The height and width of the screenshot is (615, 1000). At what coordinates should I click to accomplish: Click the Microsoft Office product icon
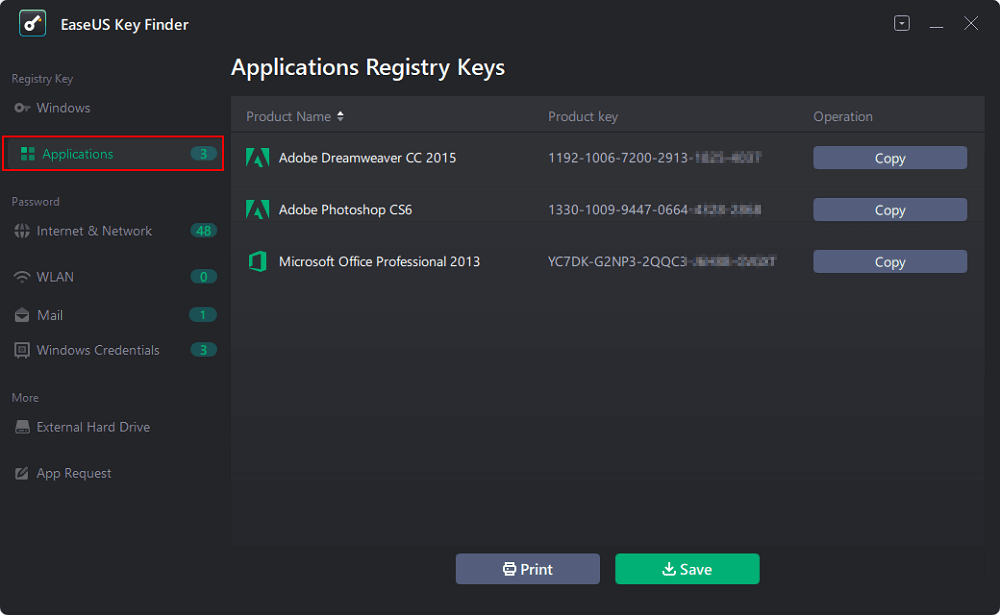point(258,262)
